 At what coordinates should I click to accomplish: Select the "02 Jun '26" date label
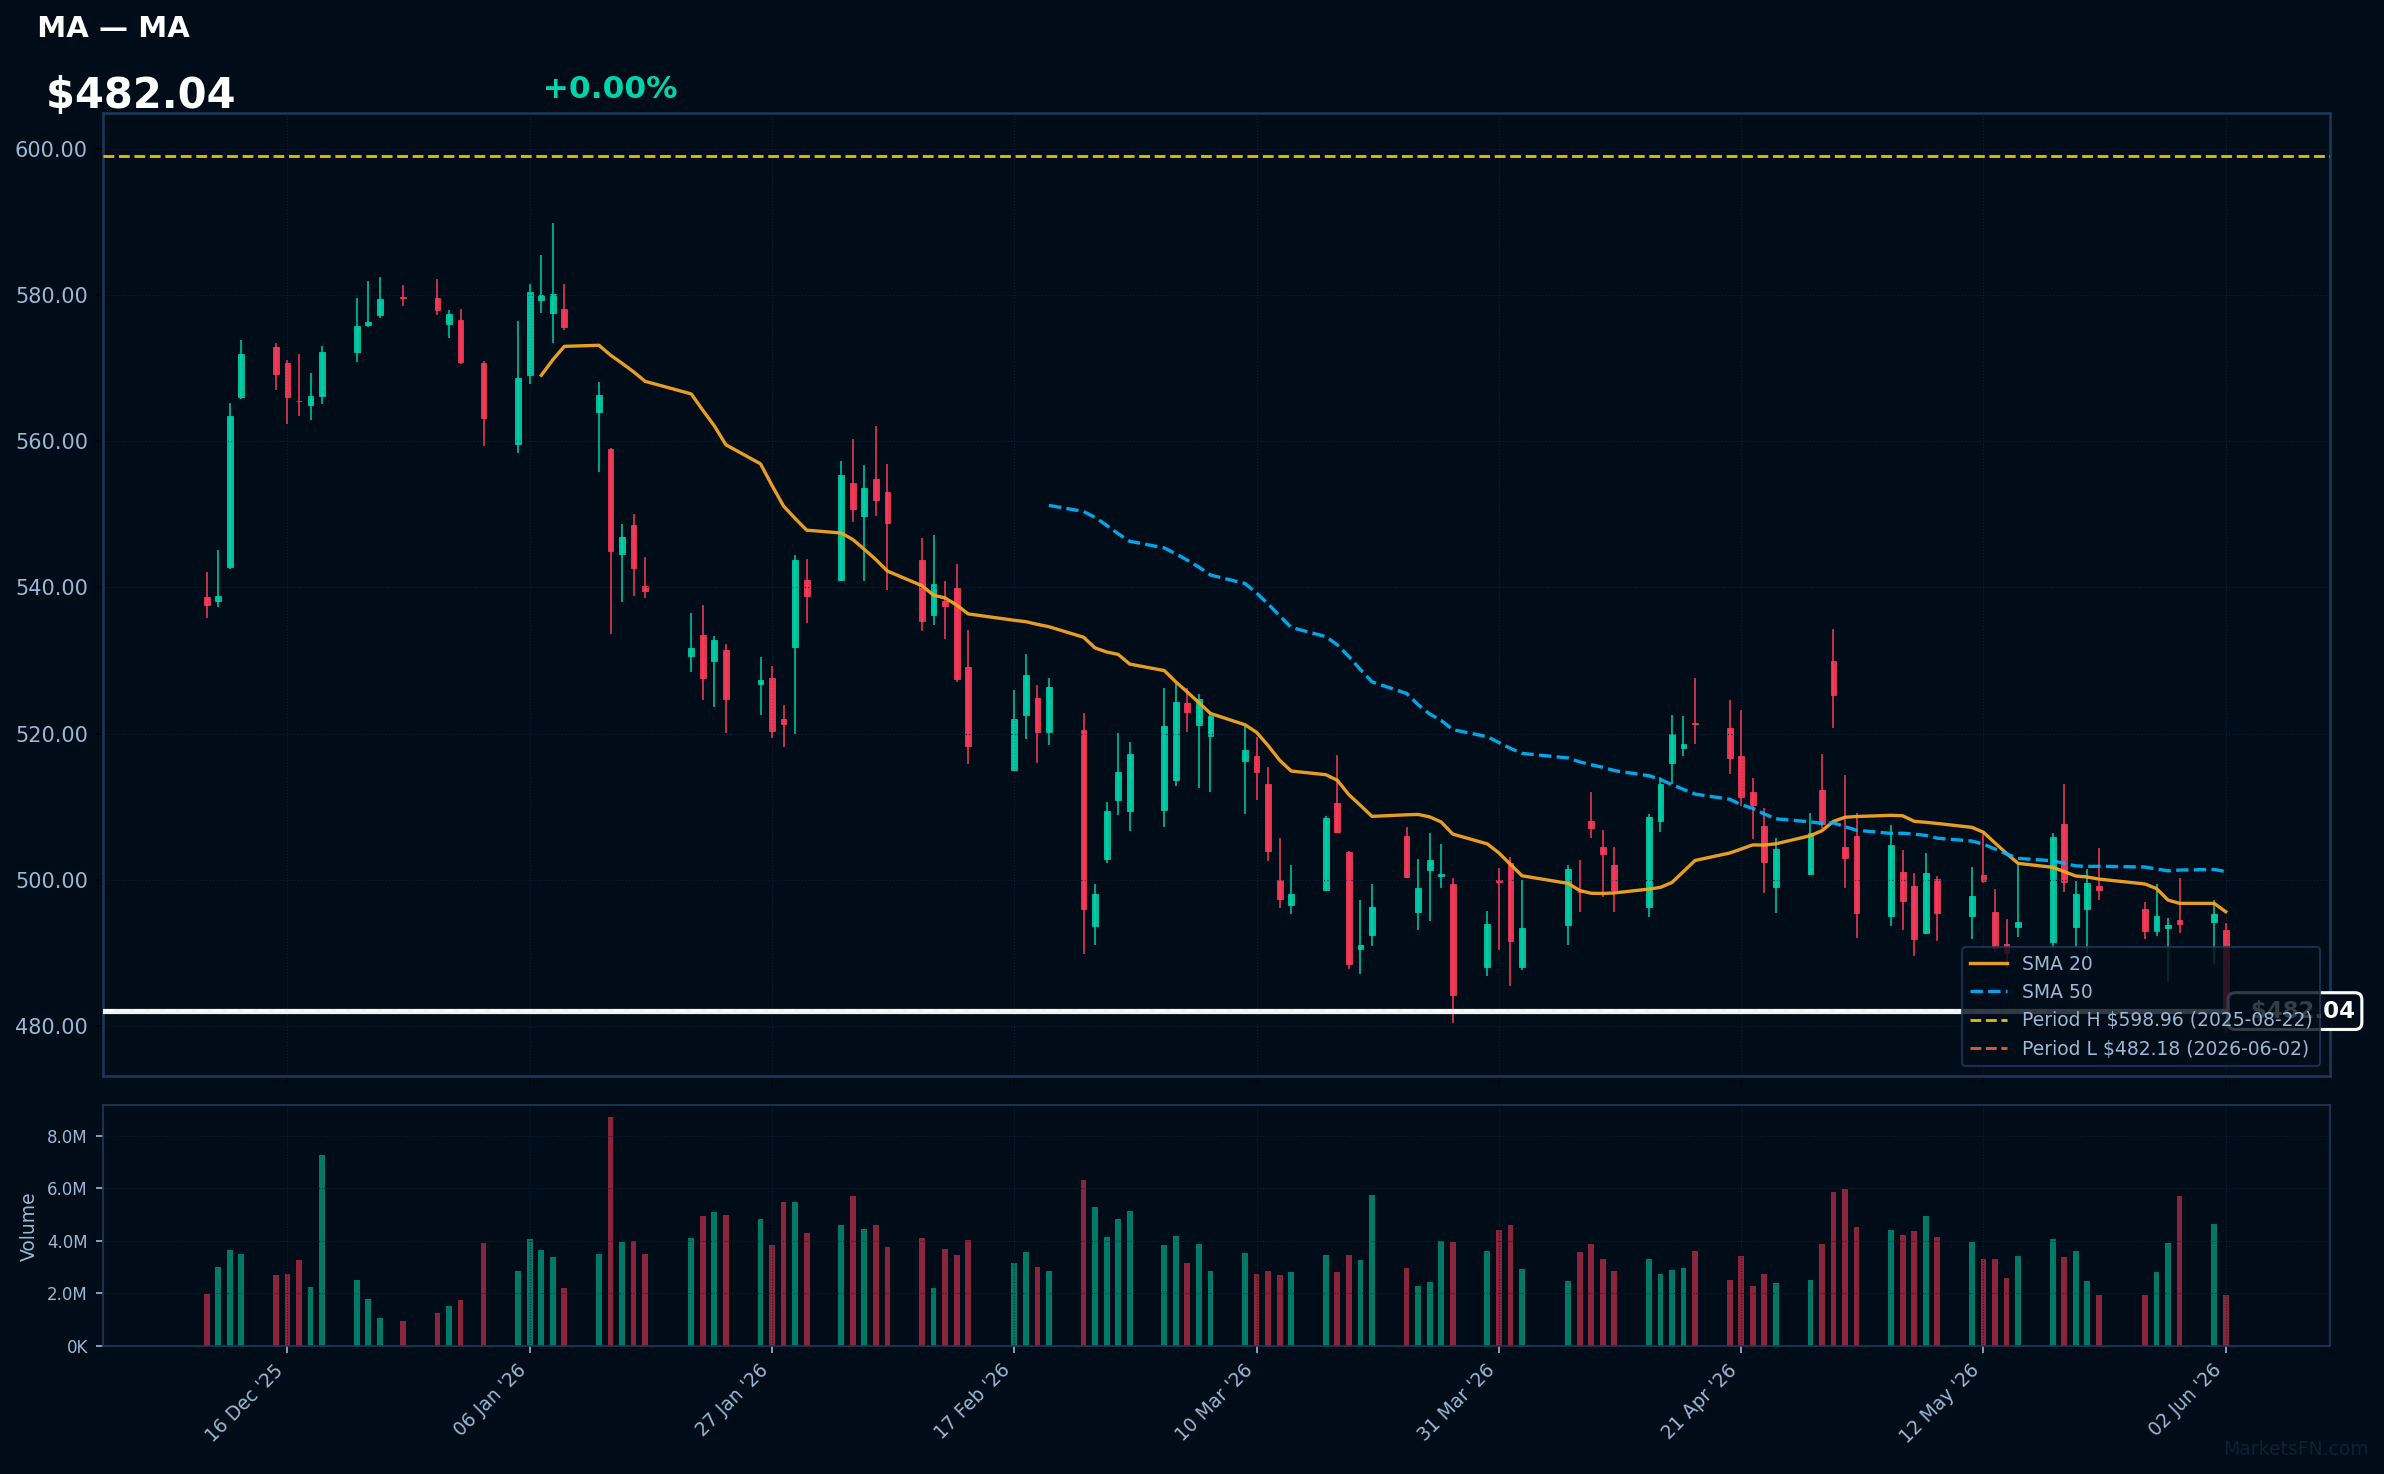click(x=2185, y=1399)
